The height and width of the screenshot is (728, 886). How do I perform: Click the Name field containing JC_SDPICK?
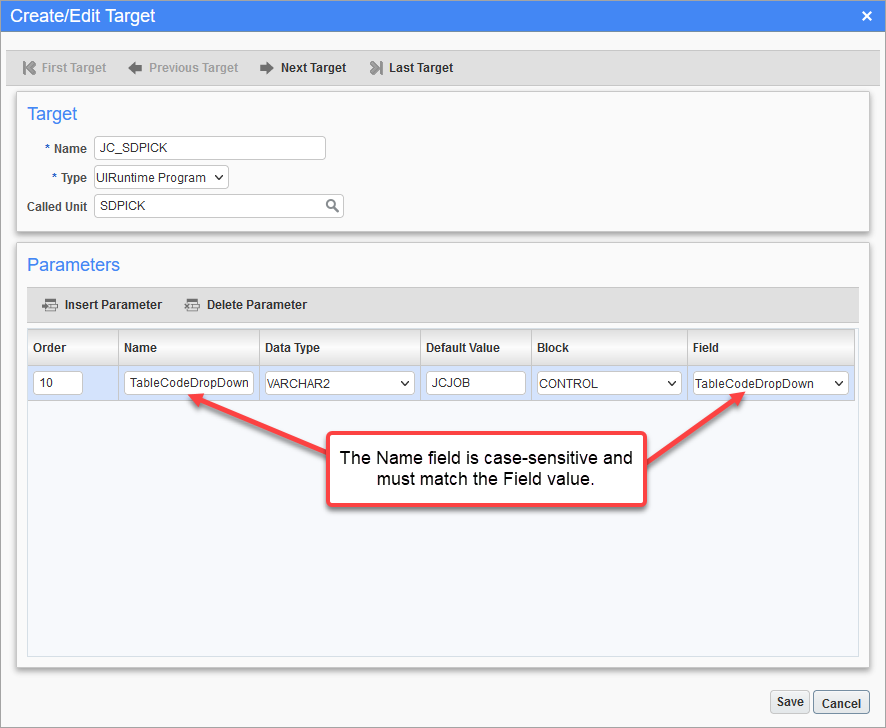(x=209, y=147)
